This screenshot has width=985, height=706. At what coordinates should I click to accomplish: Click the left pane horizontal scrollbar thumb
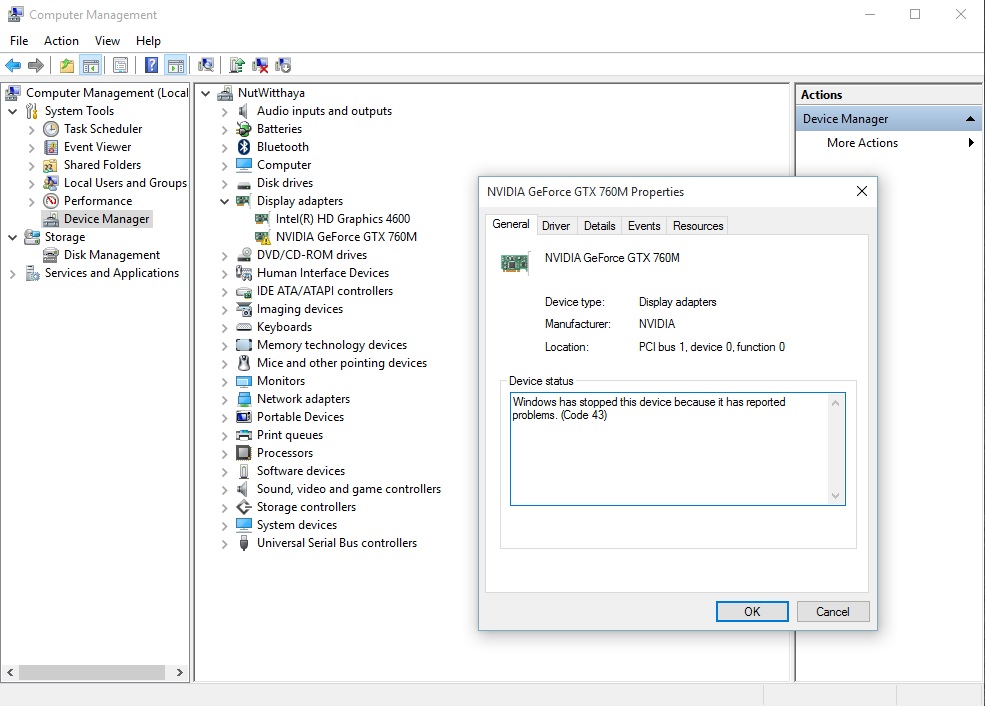(x=92, y=672)
